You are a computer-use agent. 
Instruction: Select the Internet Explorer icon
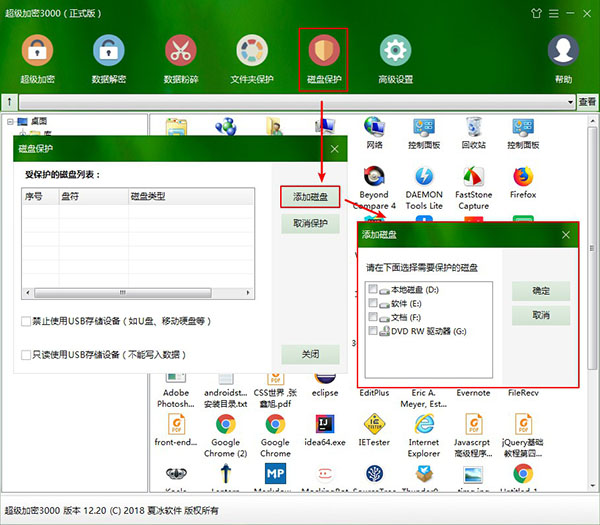tap(424, 436)
